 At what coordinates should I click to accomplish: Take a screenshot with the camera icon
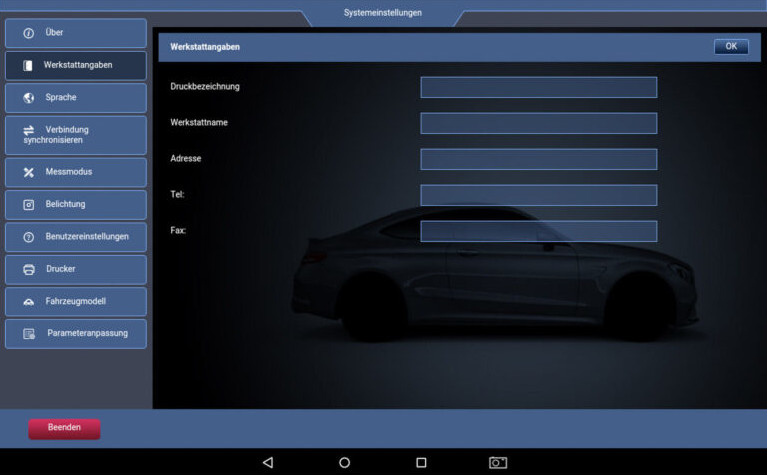[497, 462]
